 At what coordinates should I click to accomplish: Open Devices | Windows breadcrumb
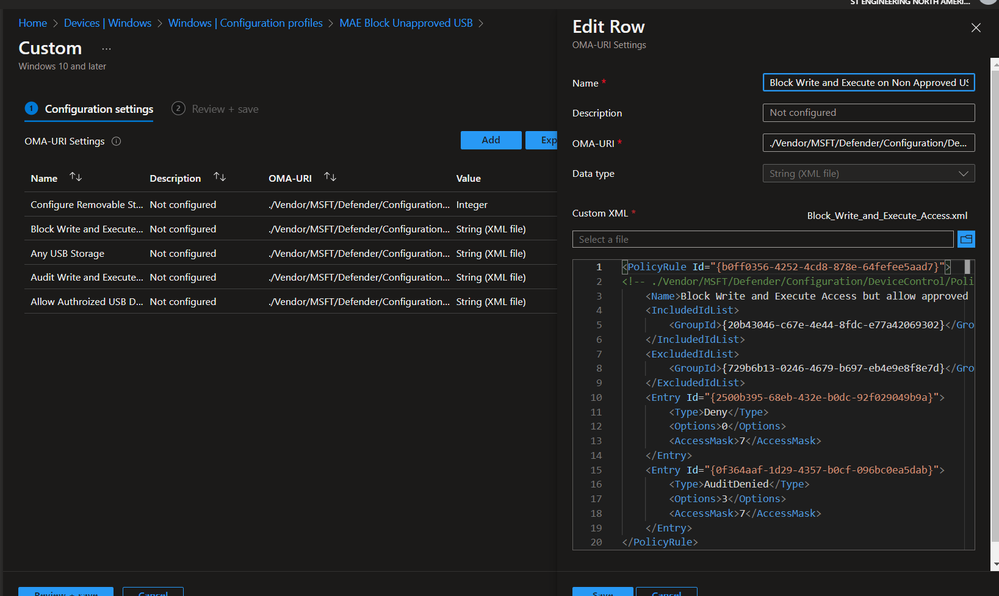pyautogui.click(x=108, y=23)
